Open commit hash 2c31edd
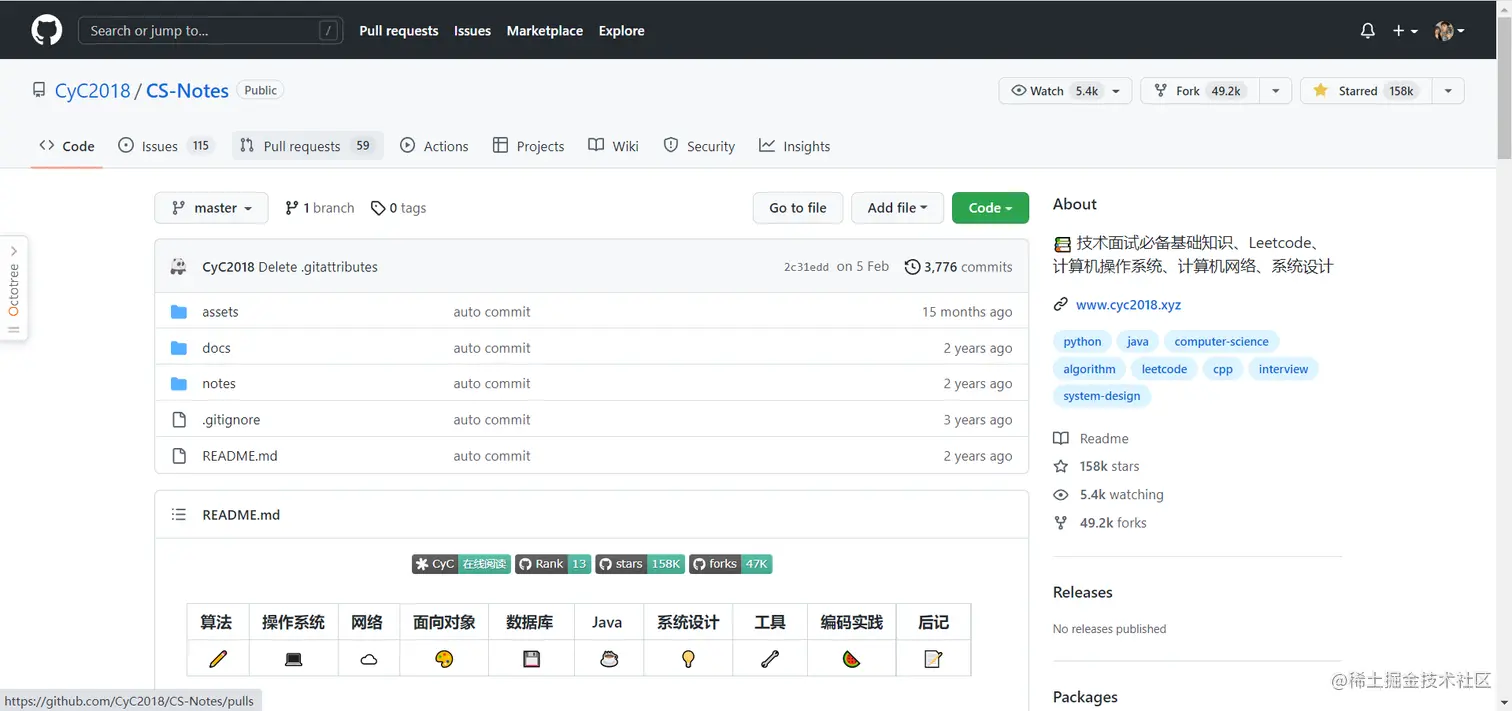The width and height of the screenshot is (1512, 711). (x=806, y=268)
